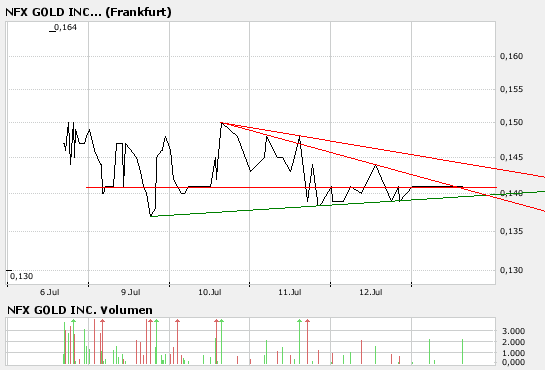Click the right-axis price label '0,130'
The height and width of the screenshot is (384, 545).
[x=511, y=270]
